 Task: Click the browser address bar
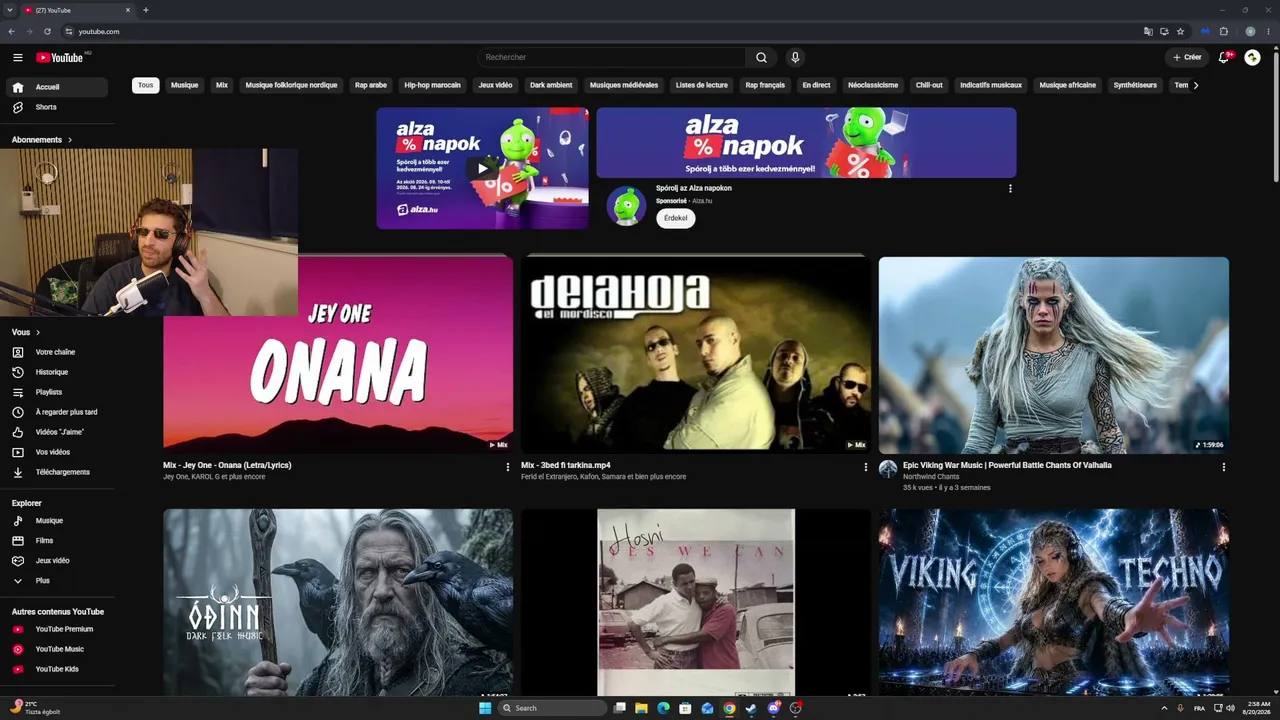pyautogui.click(x=600, y=31)
